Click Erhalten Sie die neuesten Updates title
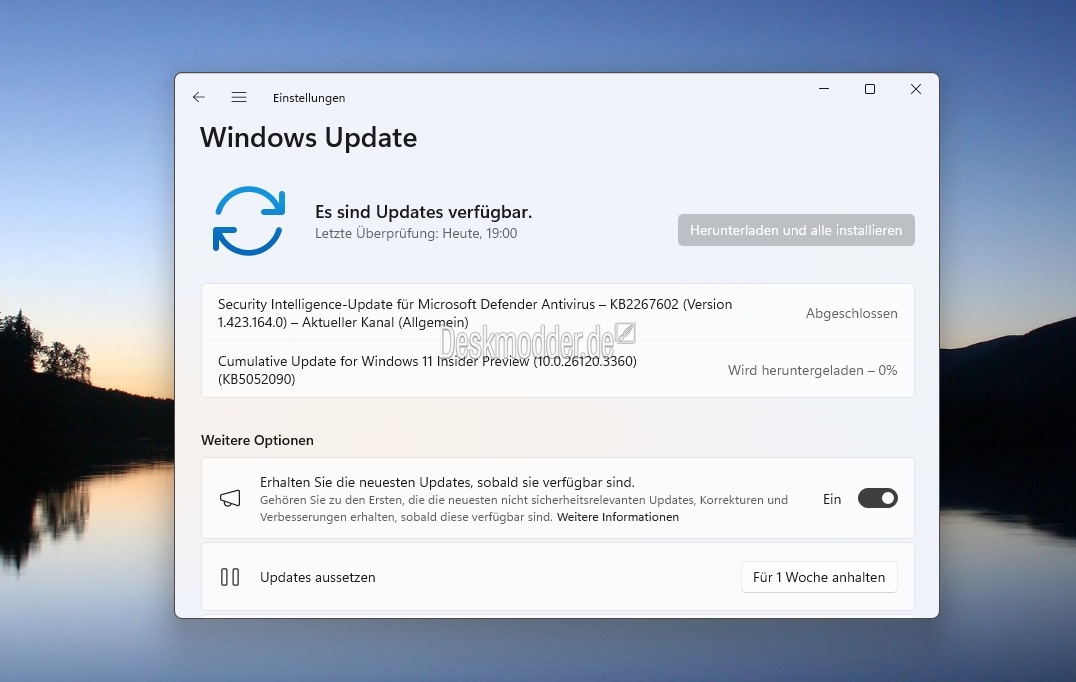The image size is (1076, 682). [x=447, y=482]
